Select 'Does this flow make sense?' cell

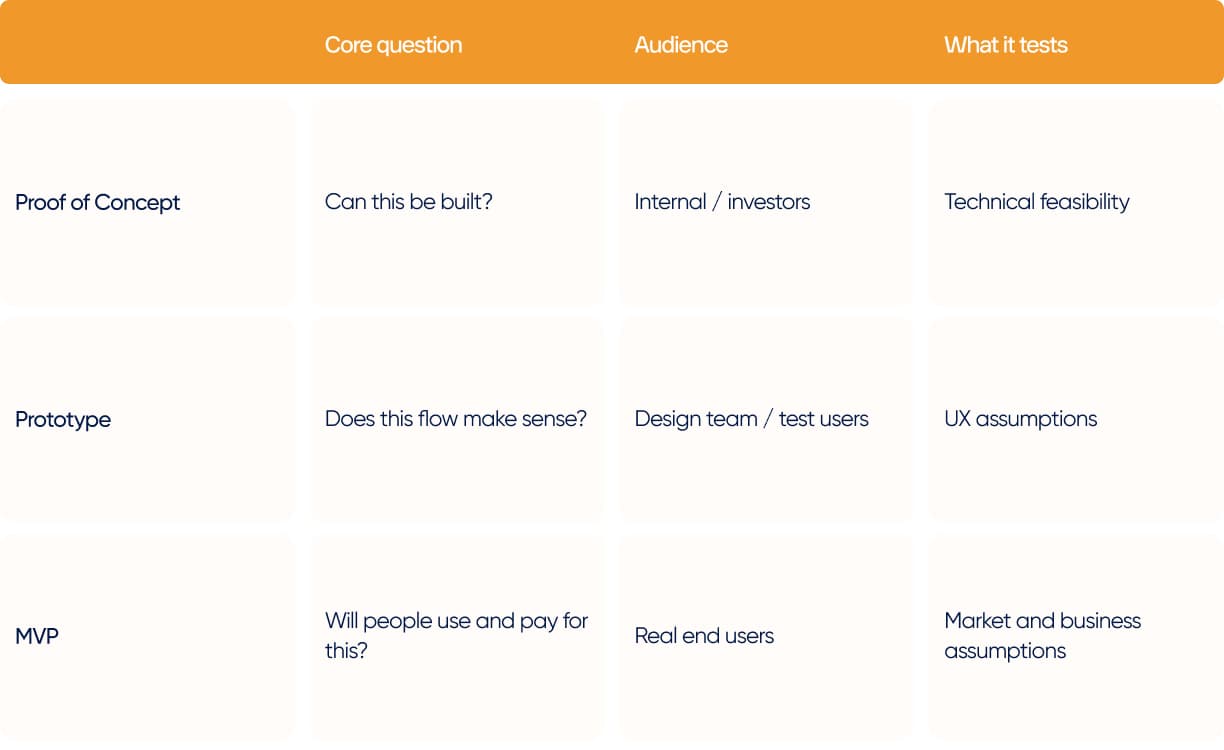pos(456,419)
